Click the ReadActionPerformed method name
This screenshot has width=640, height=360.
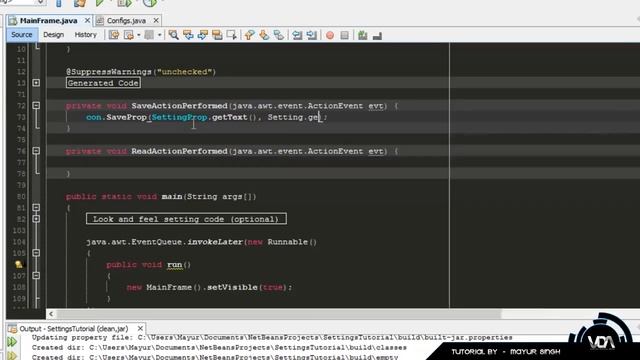[179, 151]
